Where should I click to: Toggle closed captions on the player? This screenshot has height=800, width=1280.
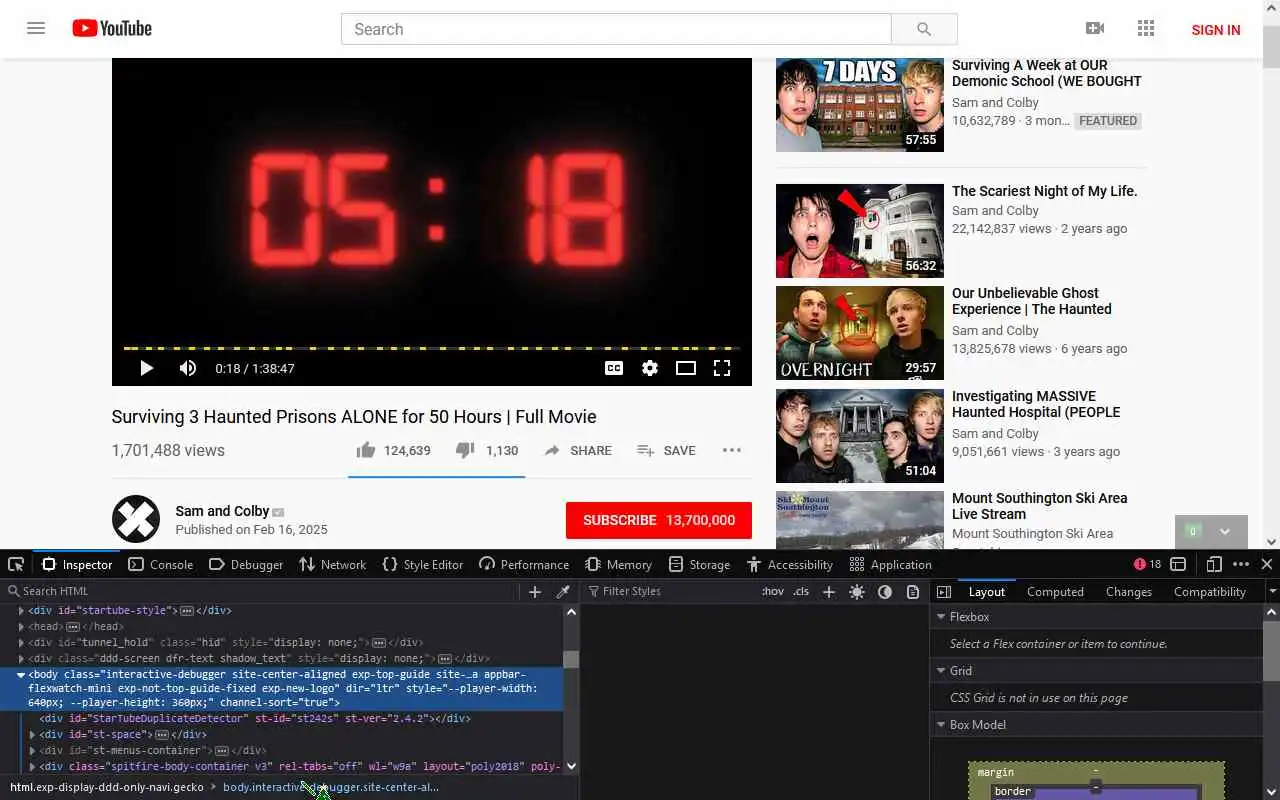point(614,368)
